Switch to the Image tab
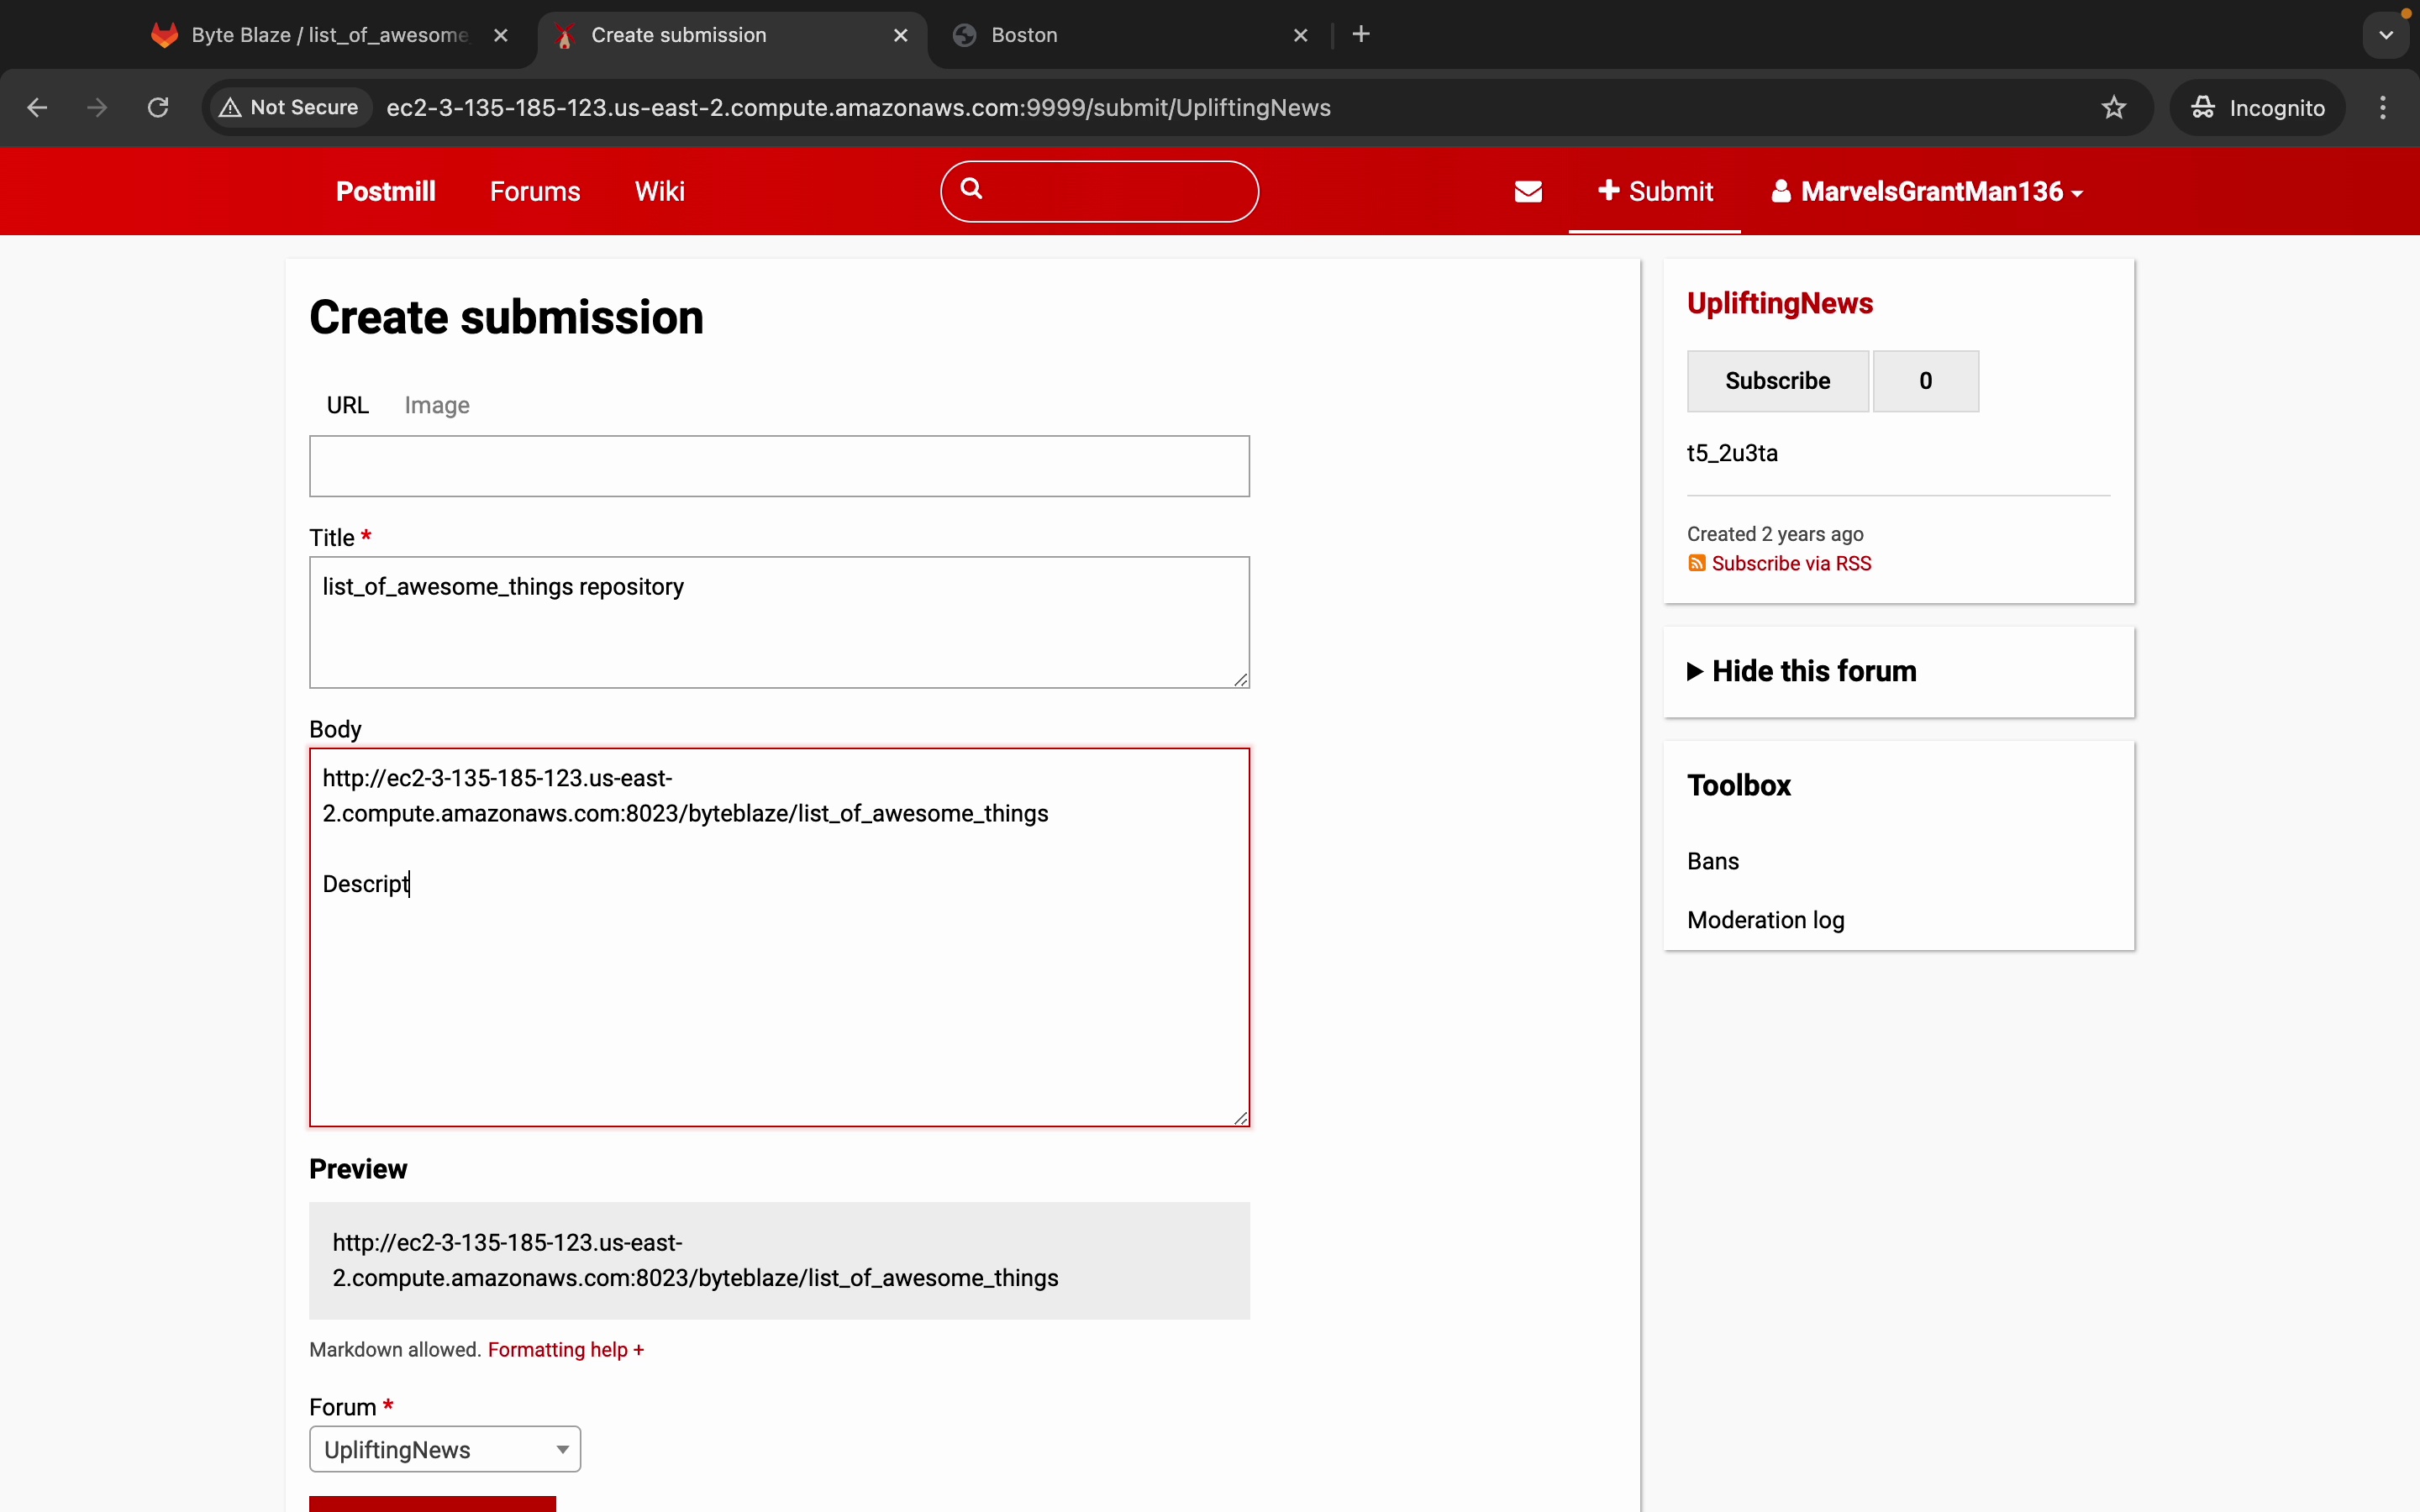Image resolution: width=2420 pixels, height=1512 pixels. (x=437, y=405)
